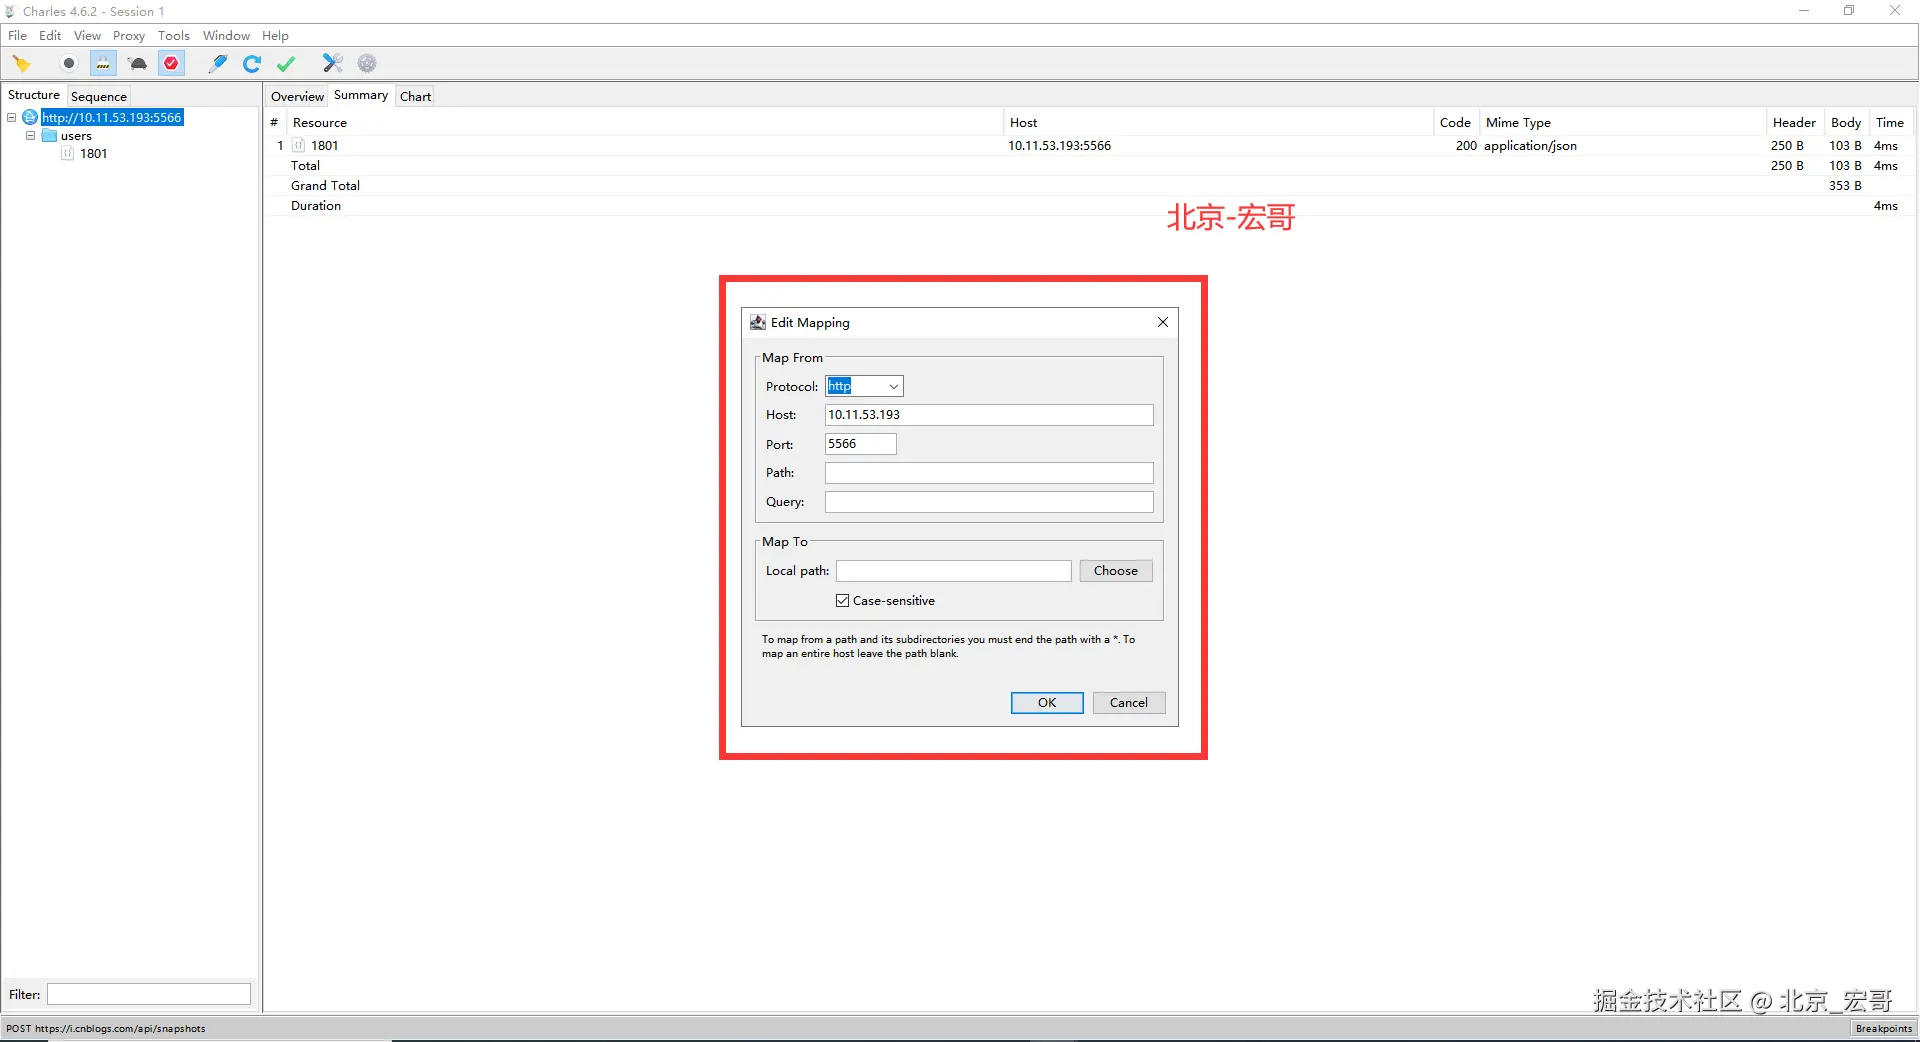Click the 1801 file icon in tree

pyautogui.click(x=67, y=154)
